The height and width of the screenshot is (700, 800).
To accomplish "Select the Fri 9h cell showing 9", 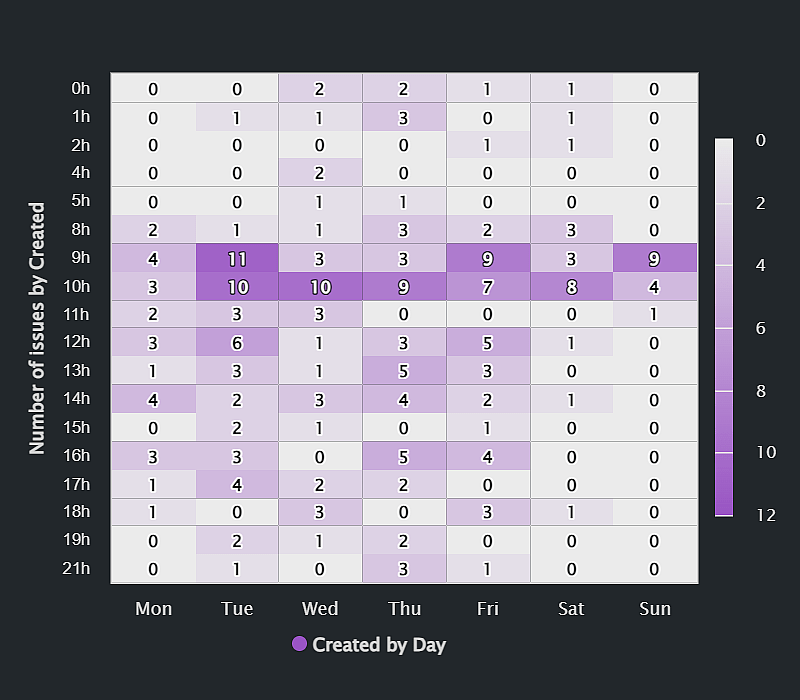I will [487, 258].
